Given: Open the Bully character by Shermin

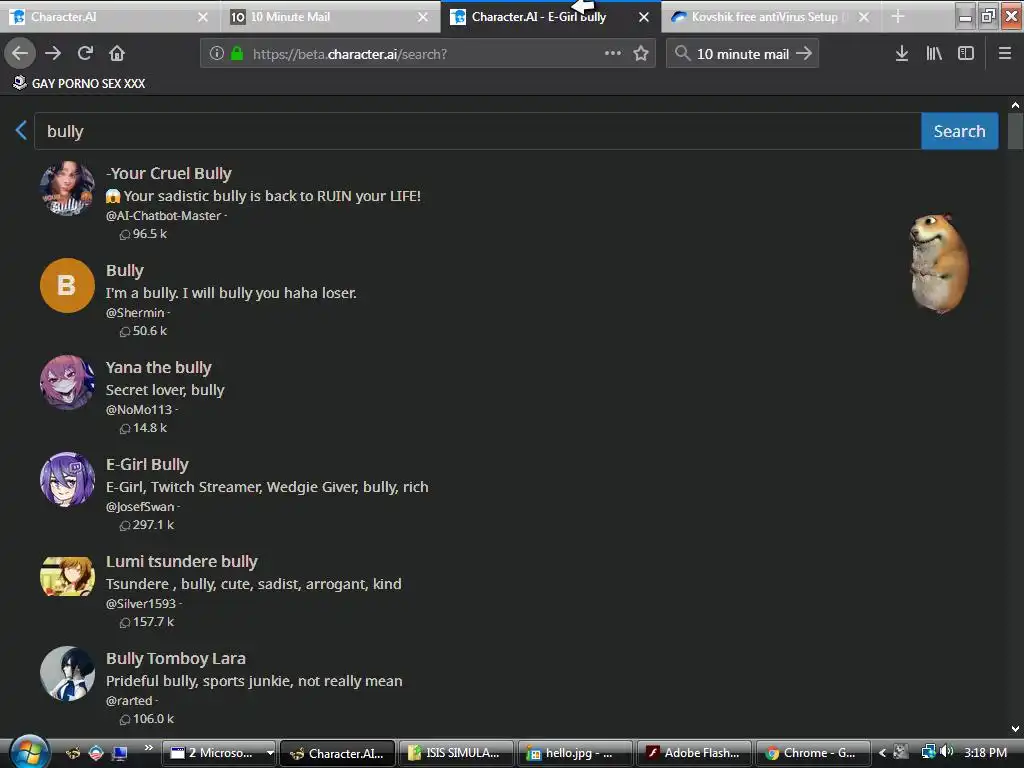Looking at the screenshot, I should pos(125,270).
